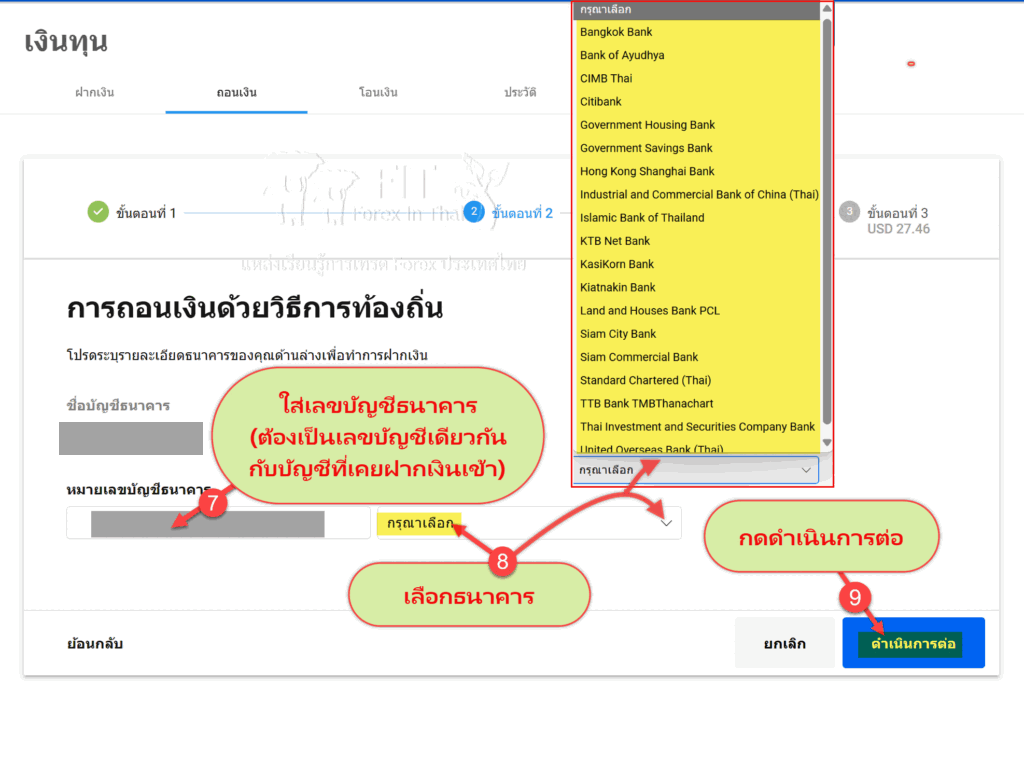Choose KasiKorn Bank option
Viewport: 1024px width, 773px height.
[x=617, y=264]
